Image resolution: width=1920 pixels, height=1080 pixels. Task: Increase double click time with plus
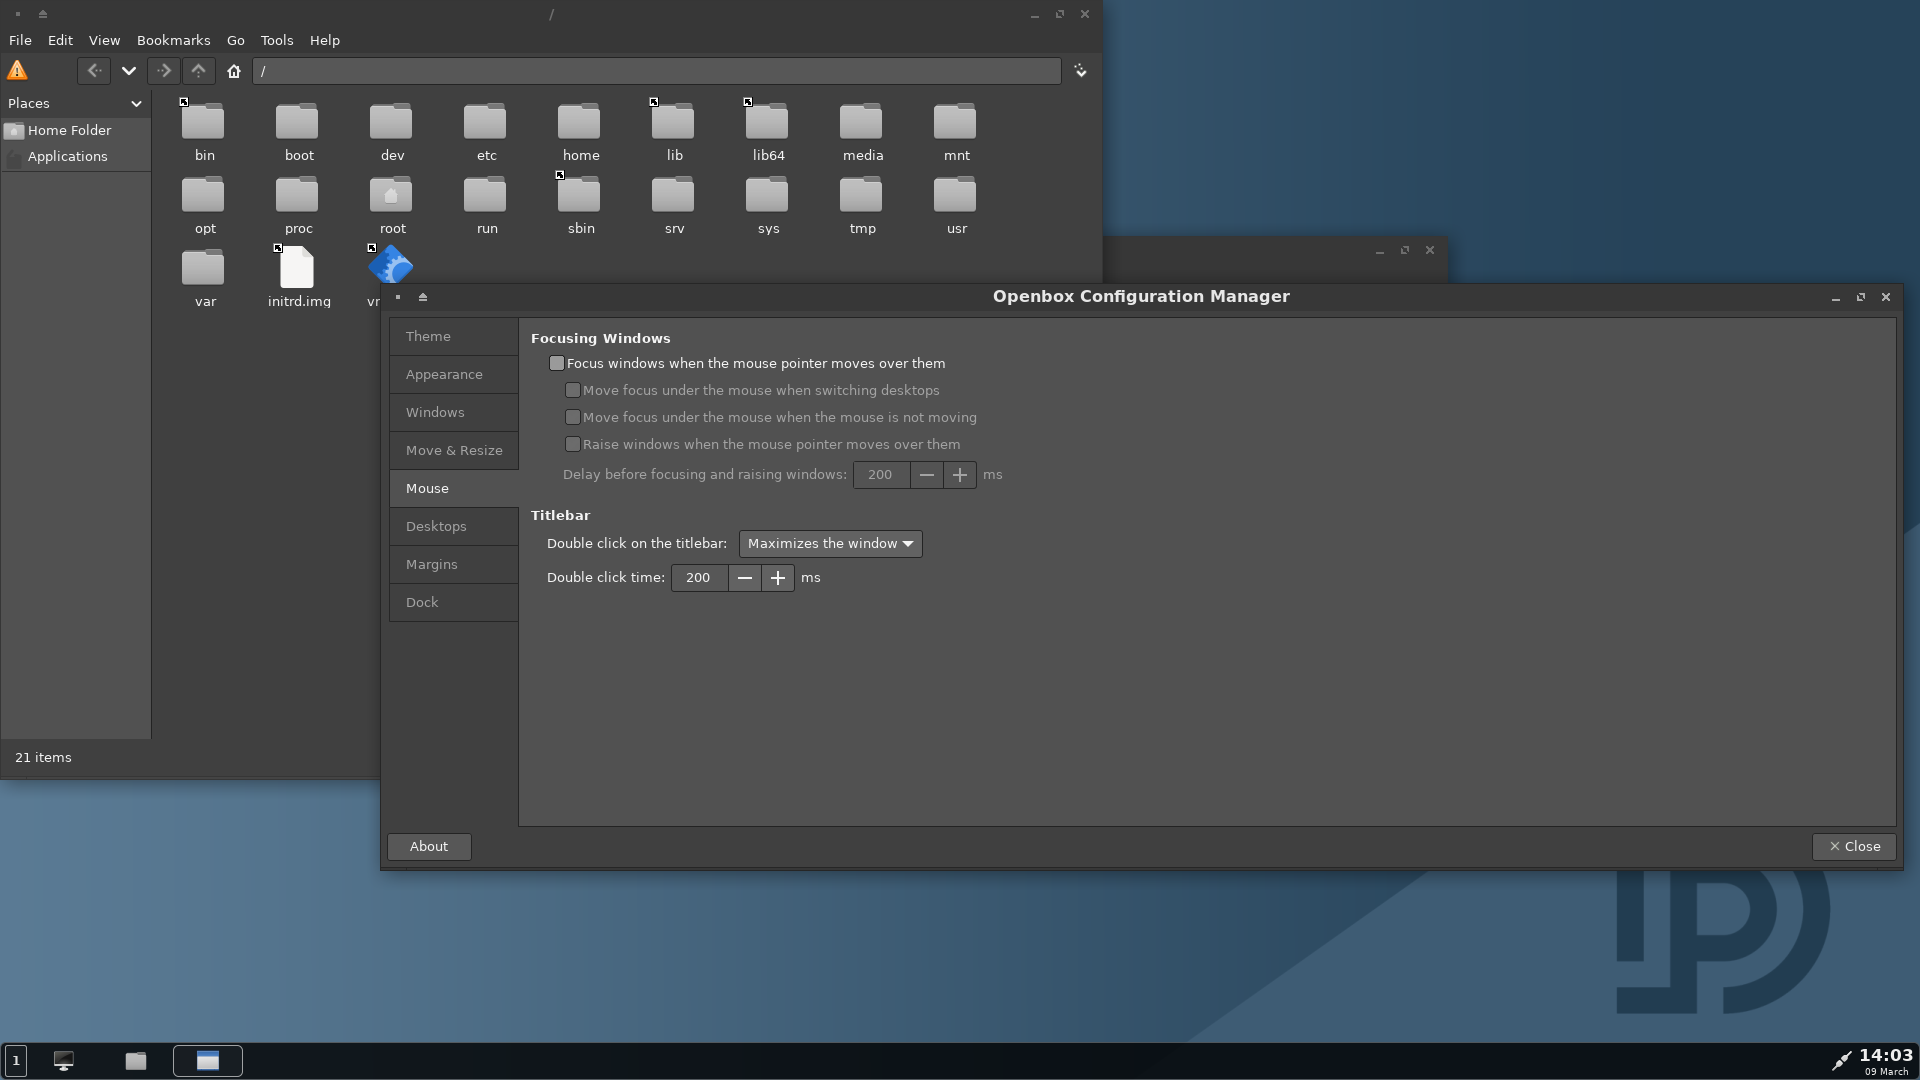coord(778,578)
